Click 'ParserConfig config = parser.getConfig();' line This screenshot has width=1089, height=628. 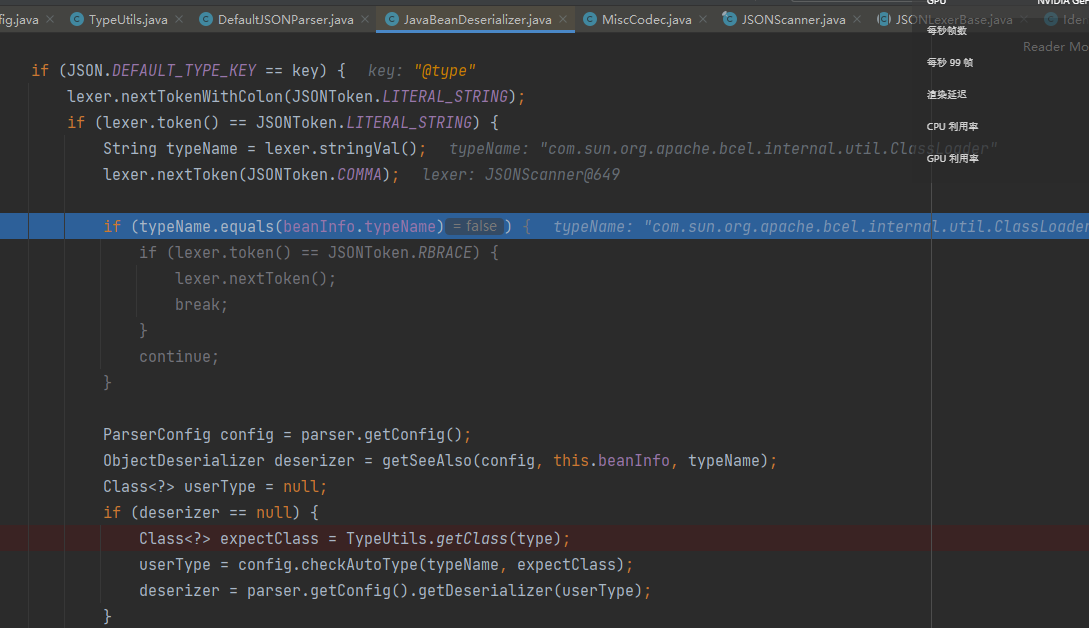click(287, 435)
